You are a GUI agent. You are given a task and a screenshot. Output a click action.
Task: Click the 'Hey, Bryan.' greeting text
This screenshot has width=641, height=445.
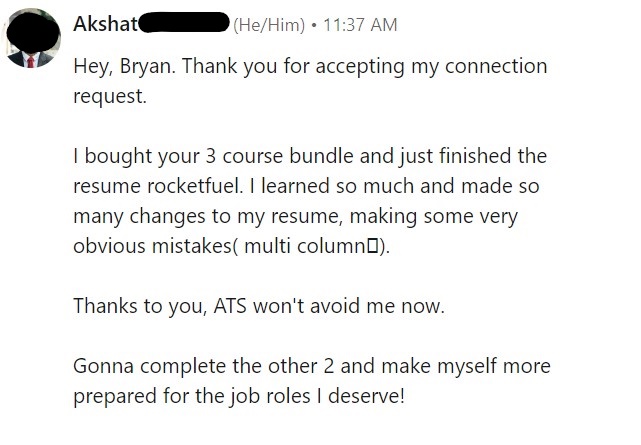[124, 67]
